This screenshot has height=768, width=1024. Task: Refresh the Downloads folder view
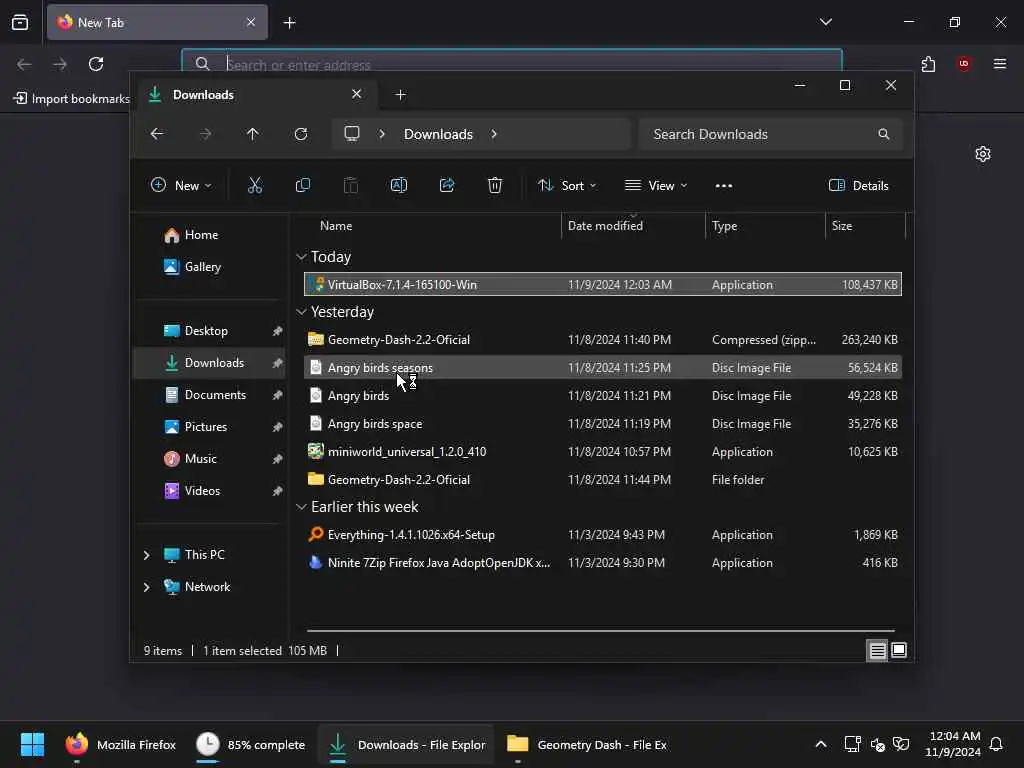[x=300, y=134]
